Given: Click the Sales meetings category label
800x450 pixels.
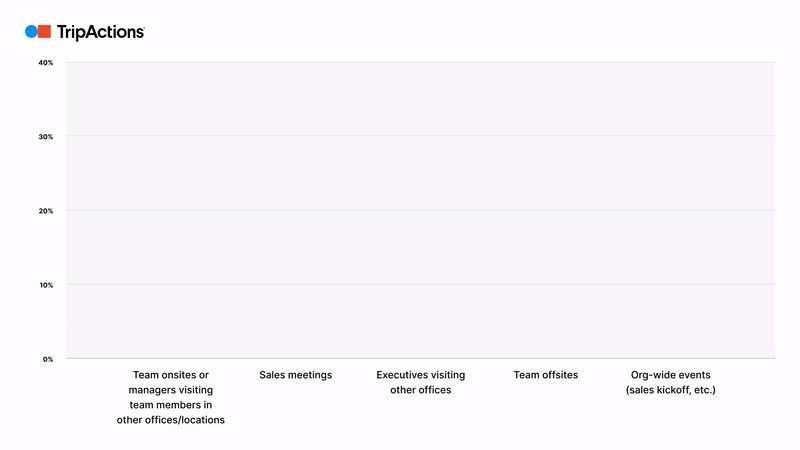Looking at the screenshot, I should (295, 375).
